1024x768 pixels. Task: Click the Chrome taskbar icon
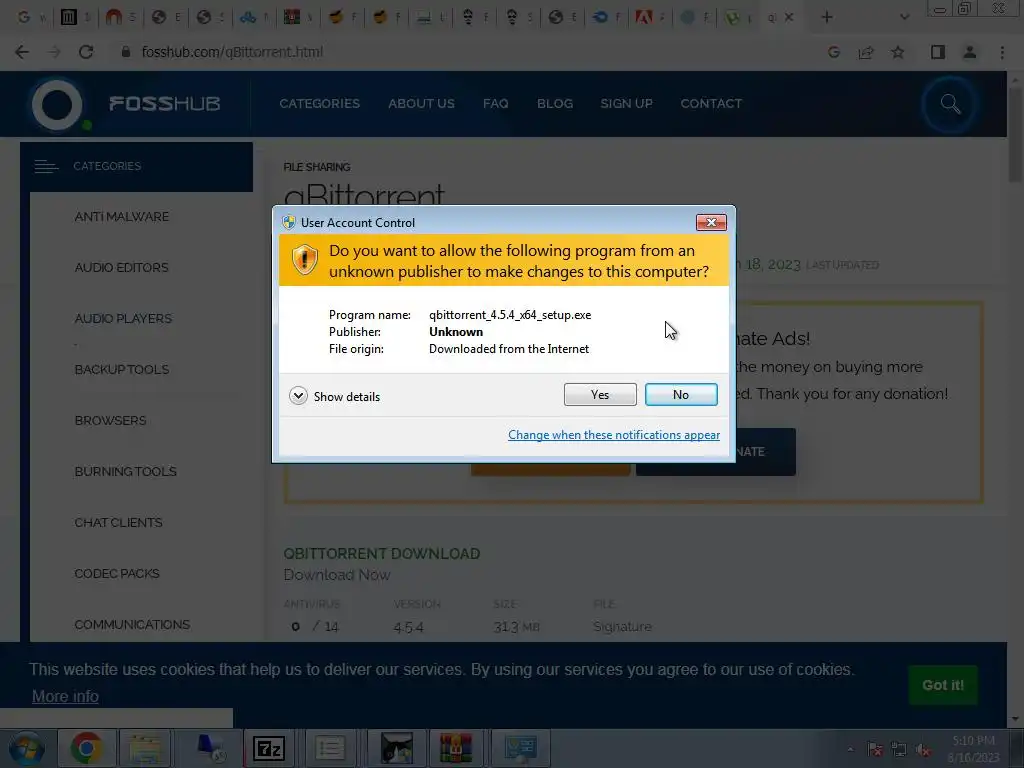(x=86, y=748)
